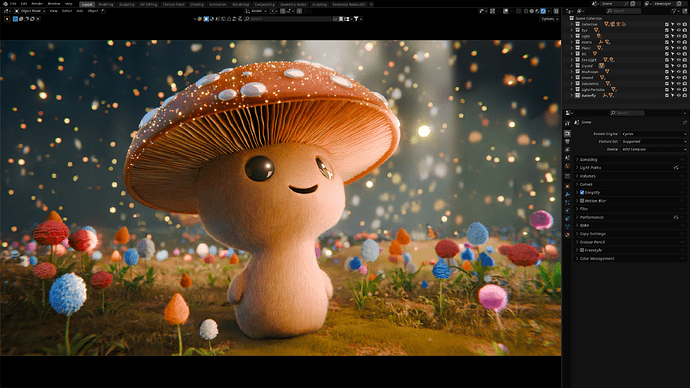690x388 pixels.
Task: Hide the Mushroom collection with eye icon
Action: 679,72
